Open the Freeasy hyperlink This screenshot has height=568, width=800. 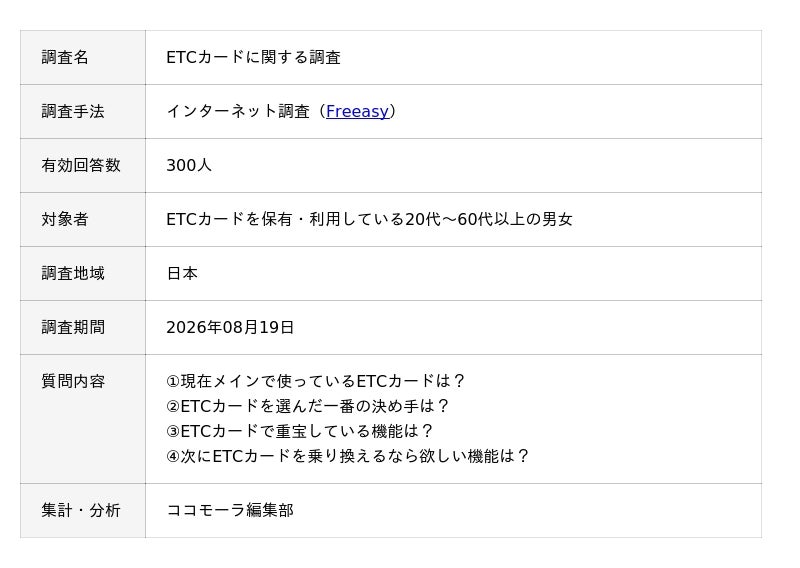click(x=357, y=111)
